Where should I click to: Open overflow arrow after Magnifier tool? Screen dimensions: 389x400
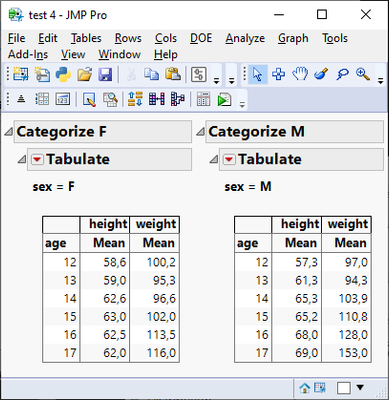380,80
